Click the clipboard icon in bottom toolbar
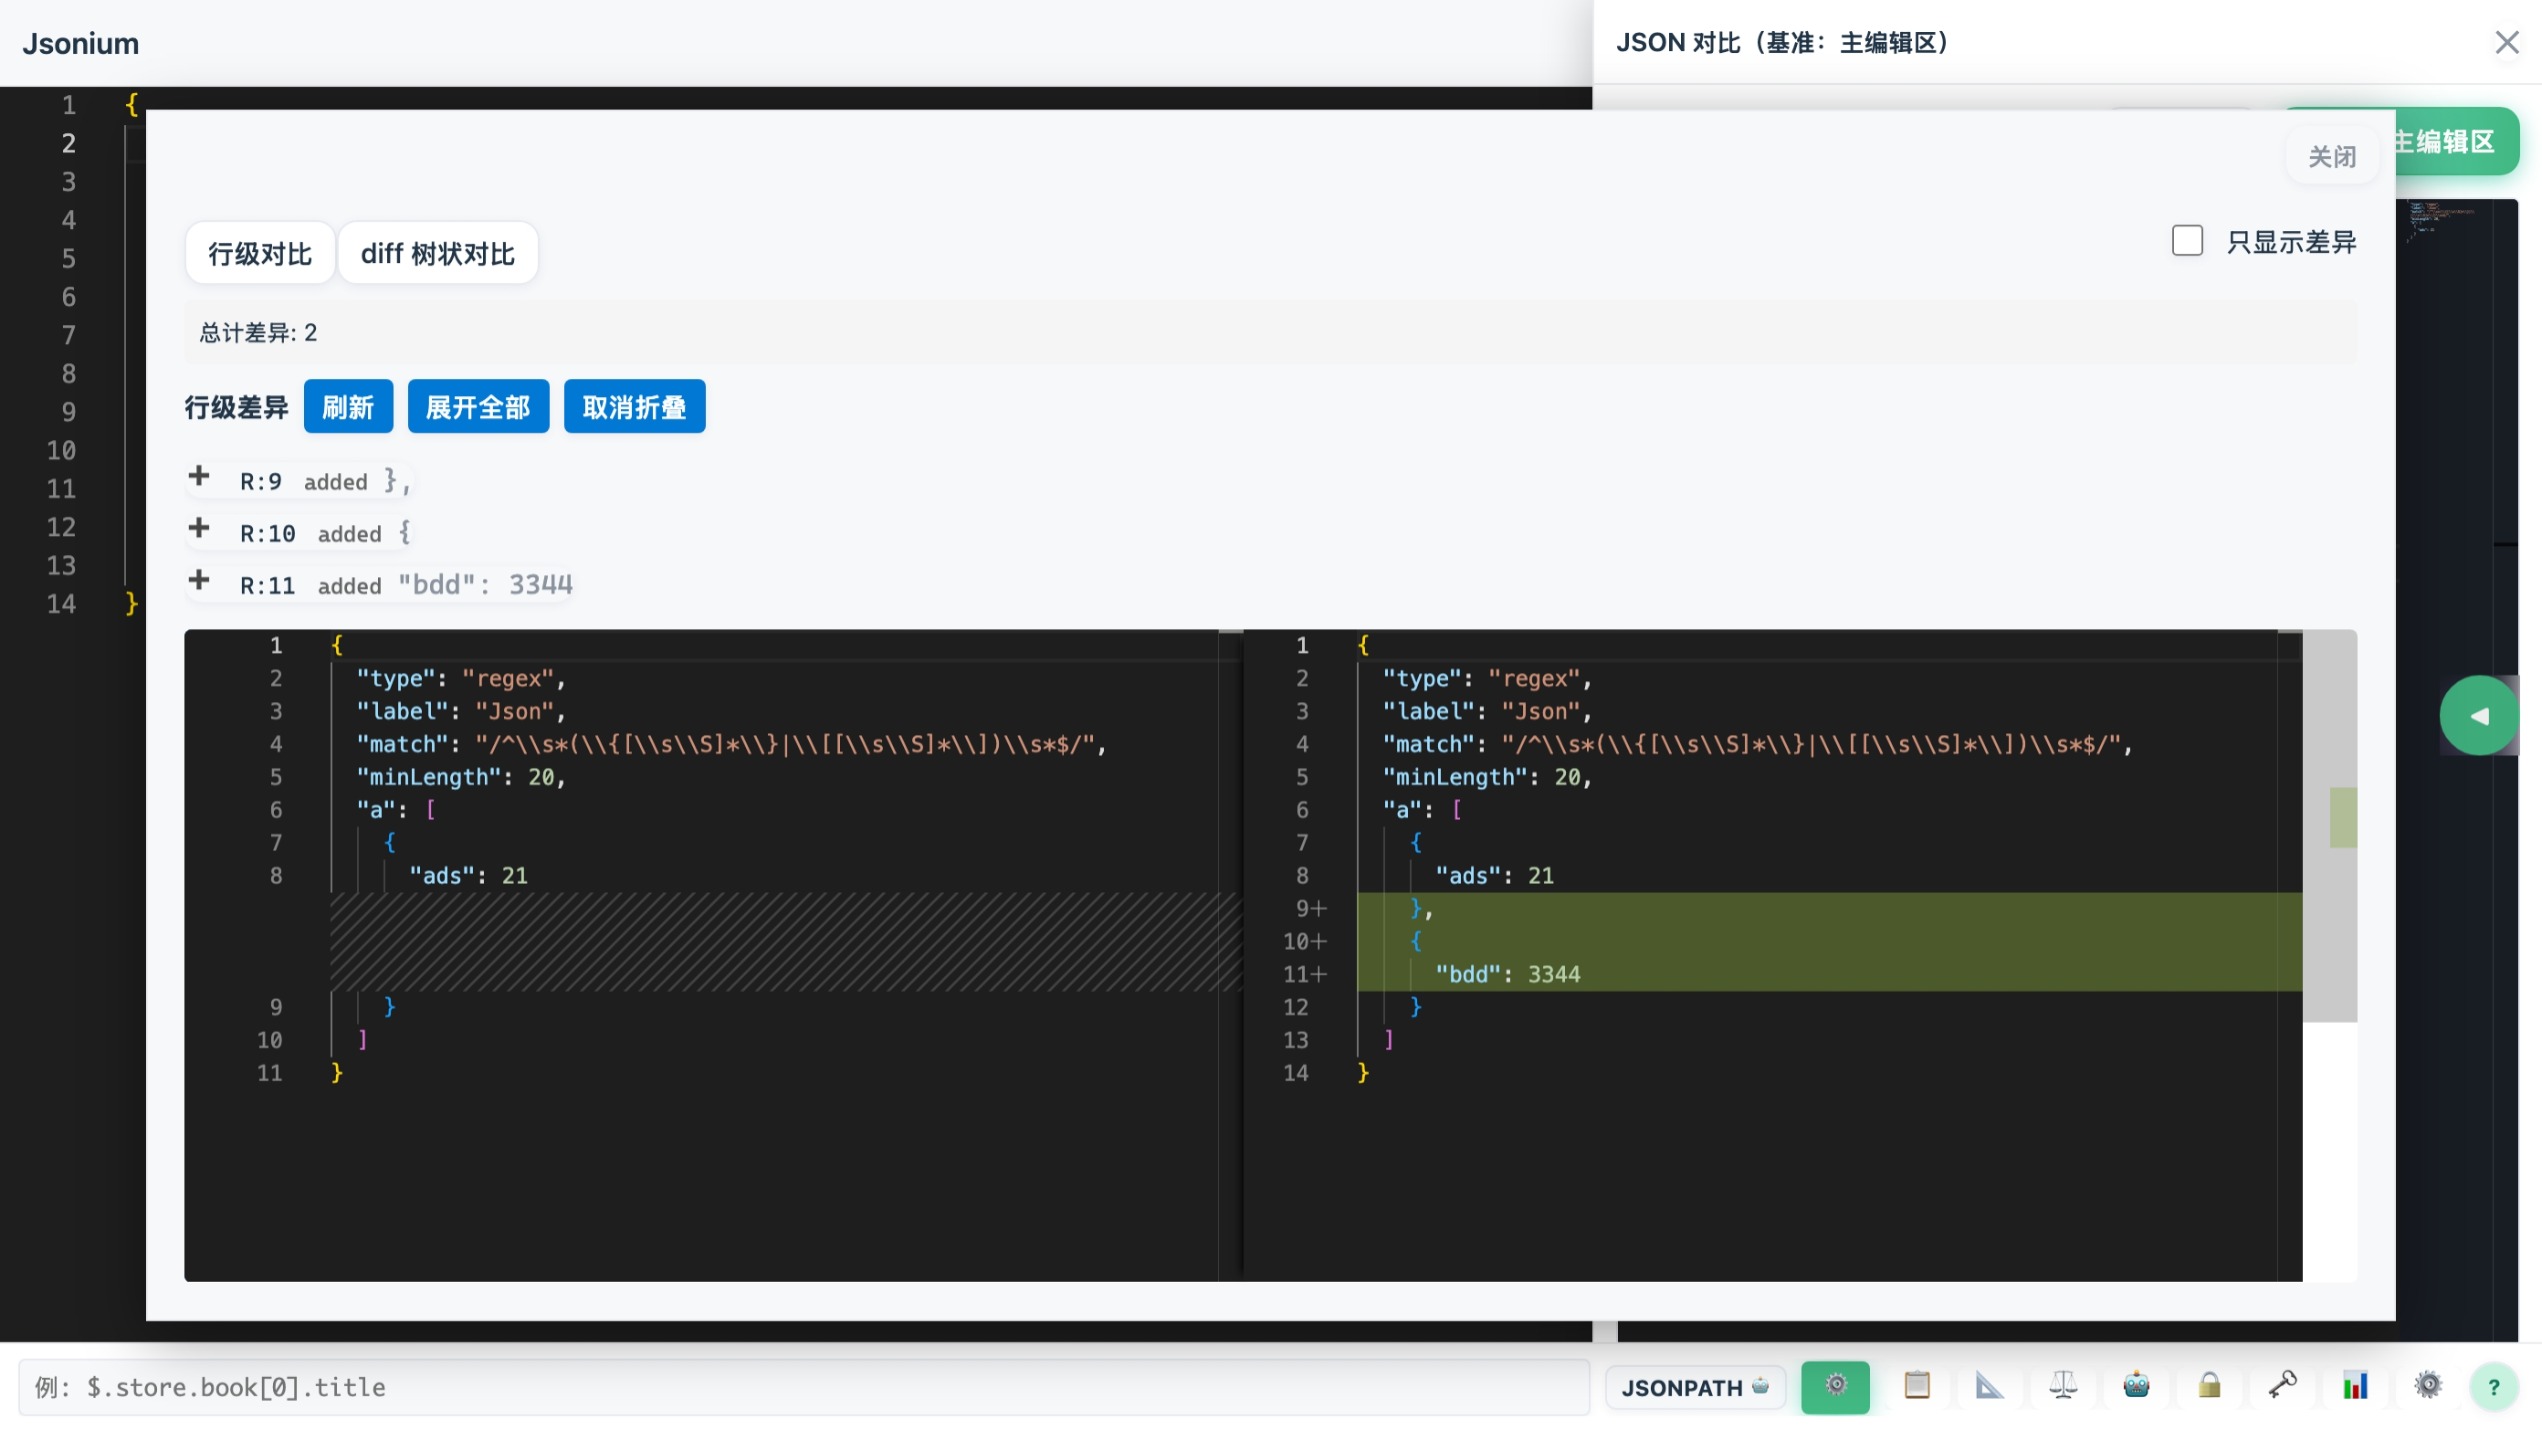This screenshot has width=2542, height=1429. (x=1916, y=1386)
